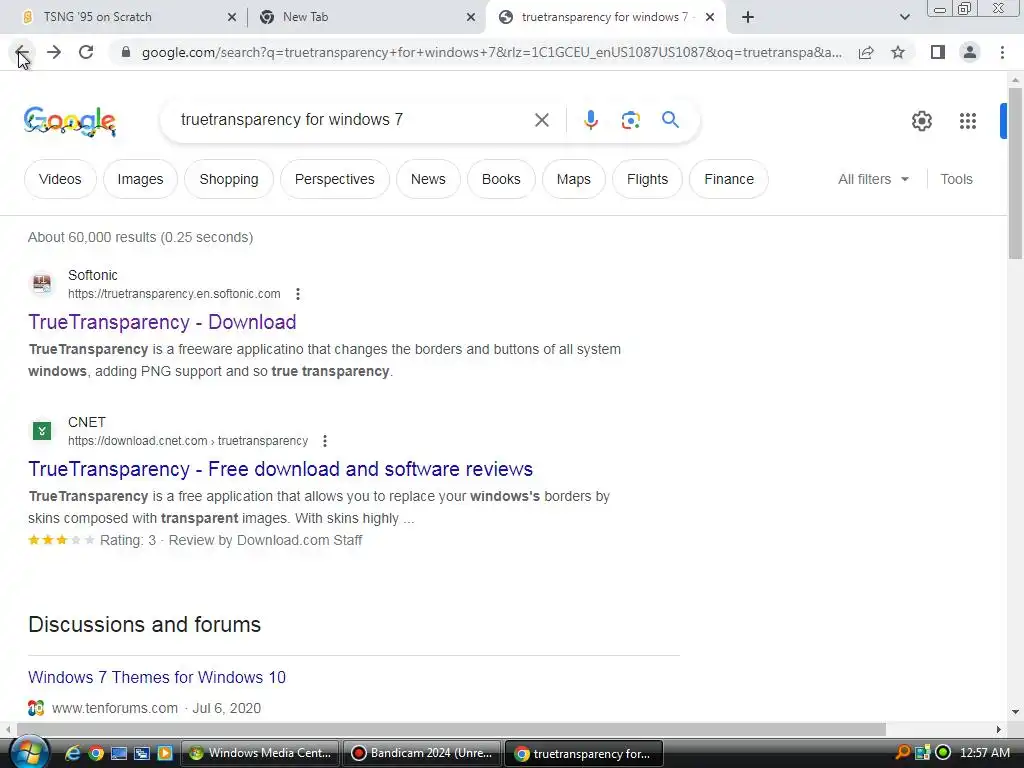Switch to the Bandicam 2024 taskbar button
Image resolution: width=1024 pixels, height=768 pixels.
click(x=422, y=753)
